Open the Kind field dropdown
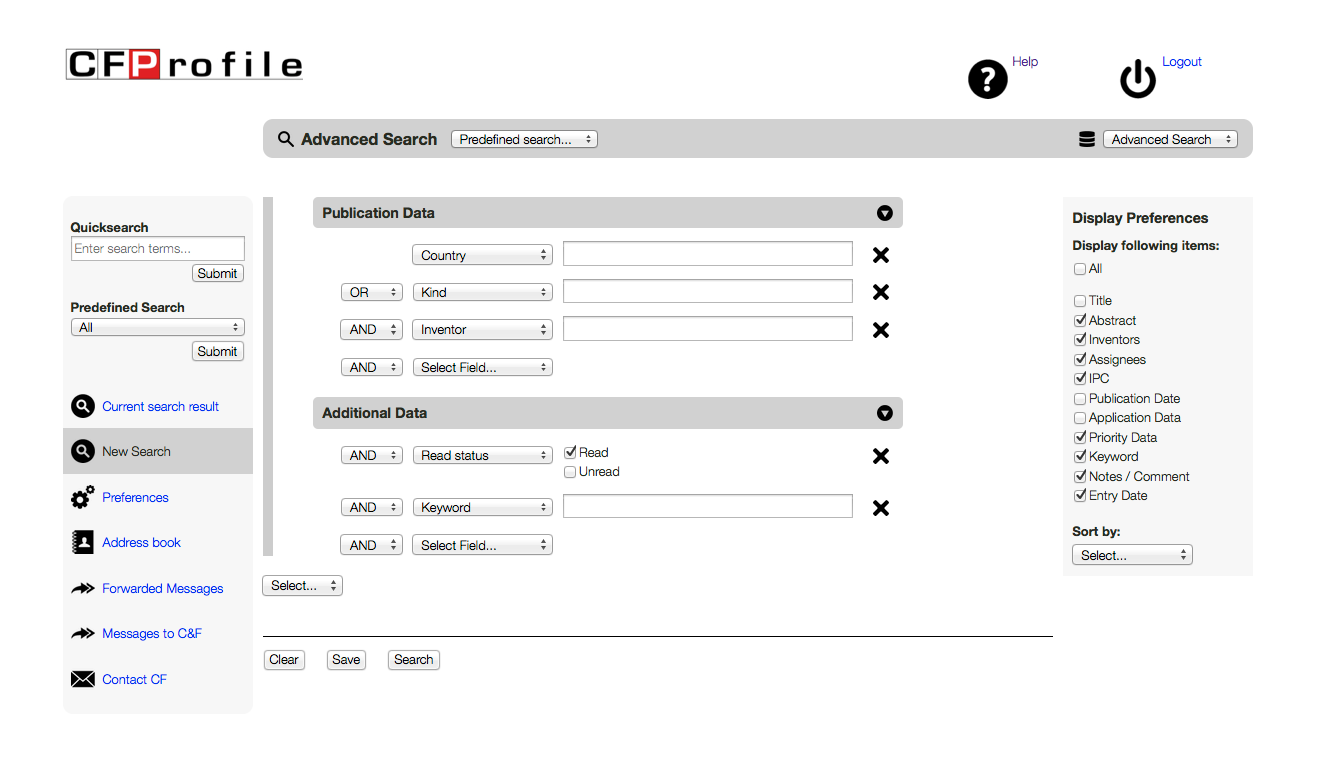This screenshot has height=768, width=1319. coord(482,292)
